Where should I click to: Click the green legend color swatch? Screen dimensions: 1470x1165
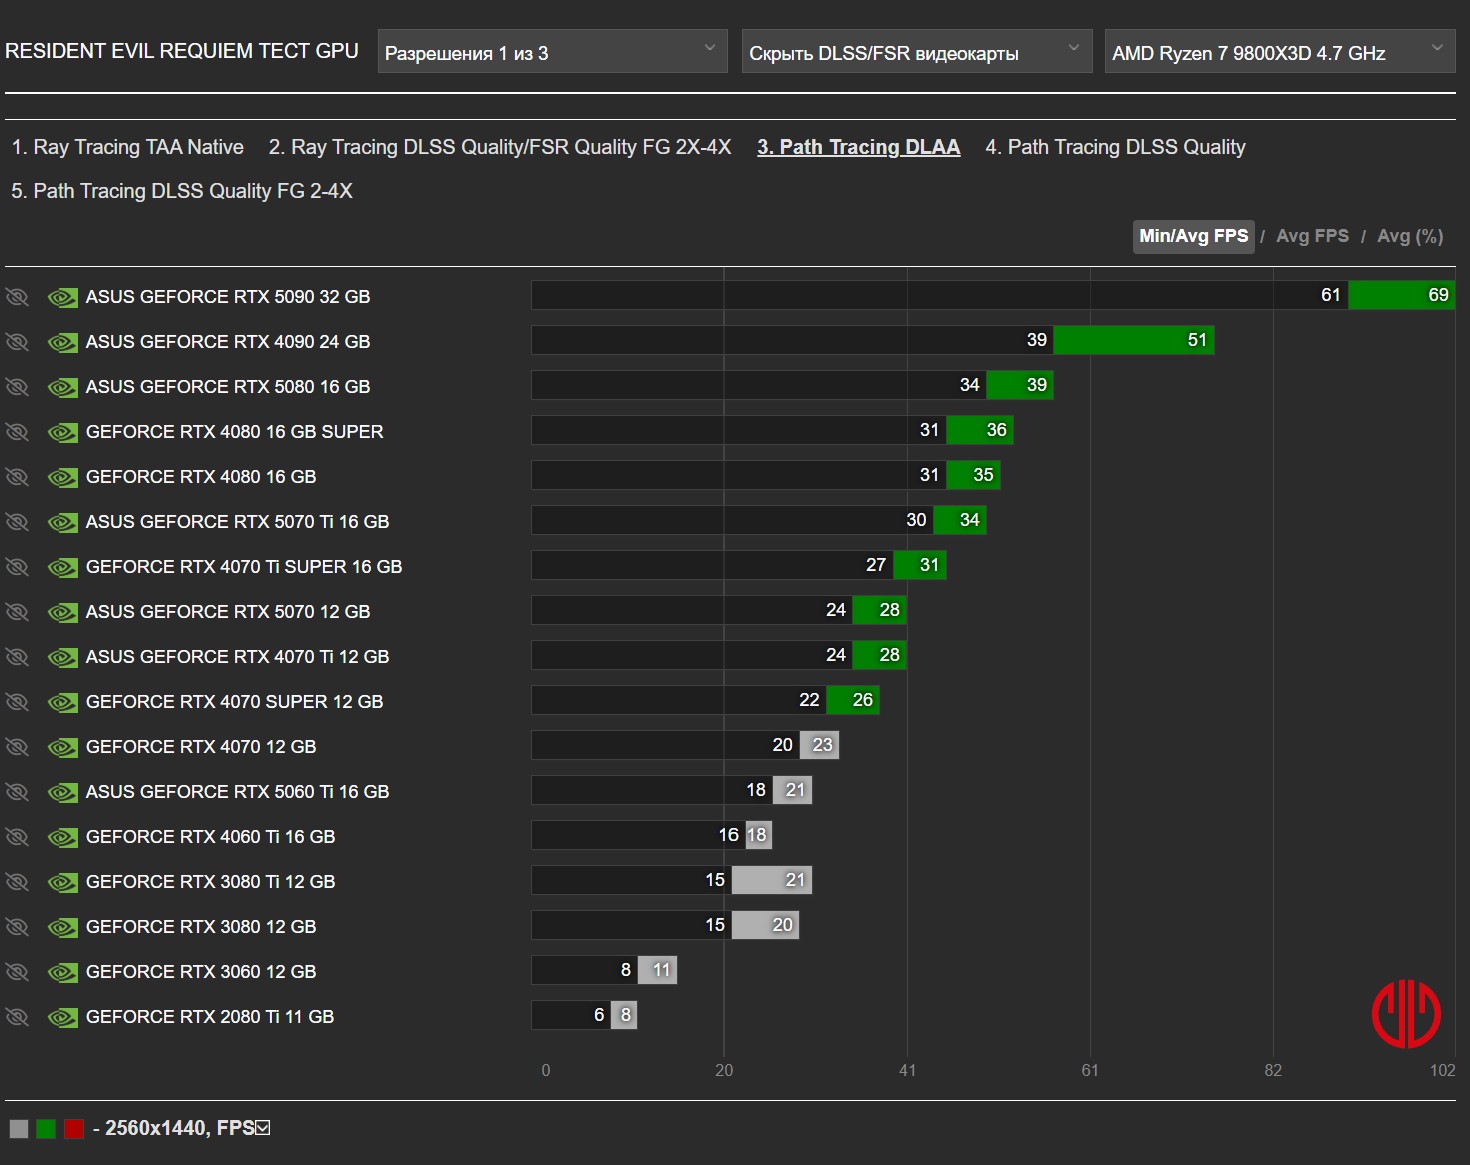click(x=46, y=1129)
